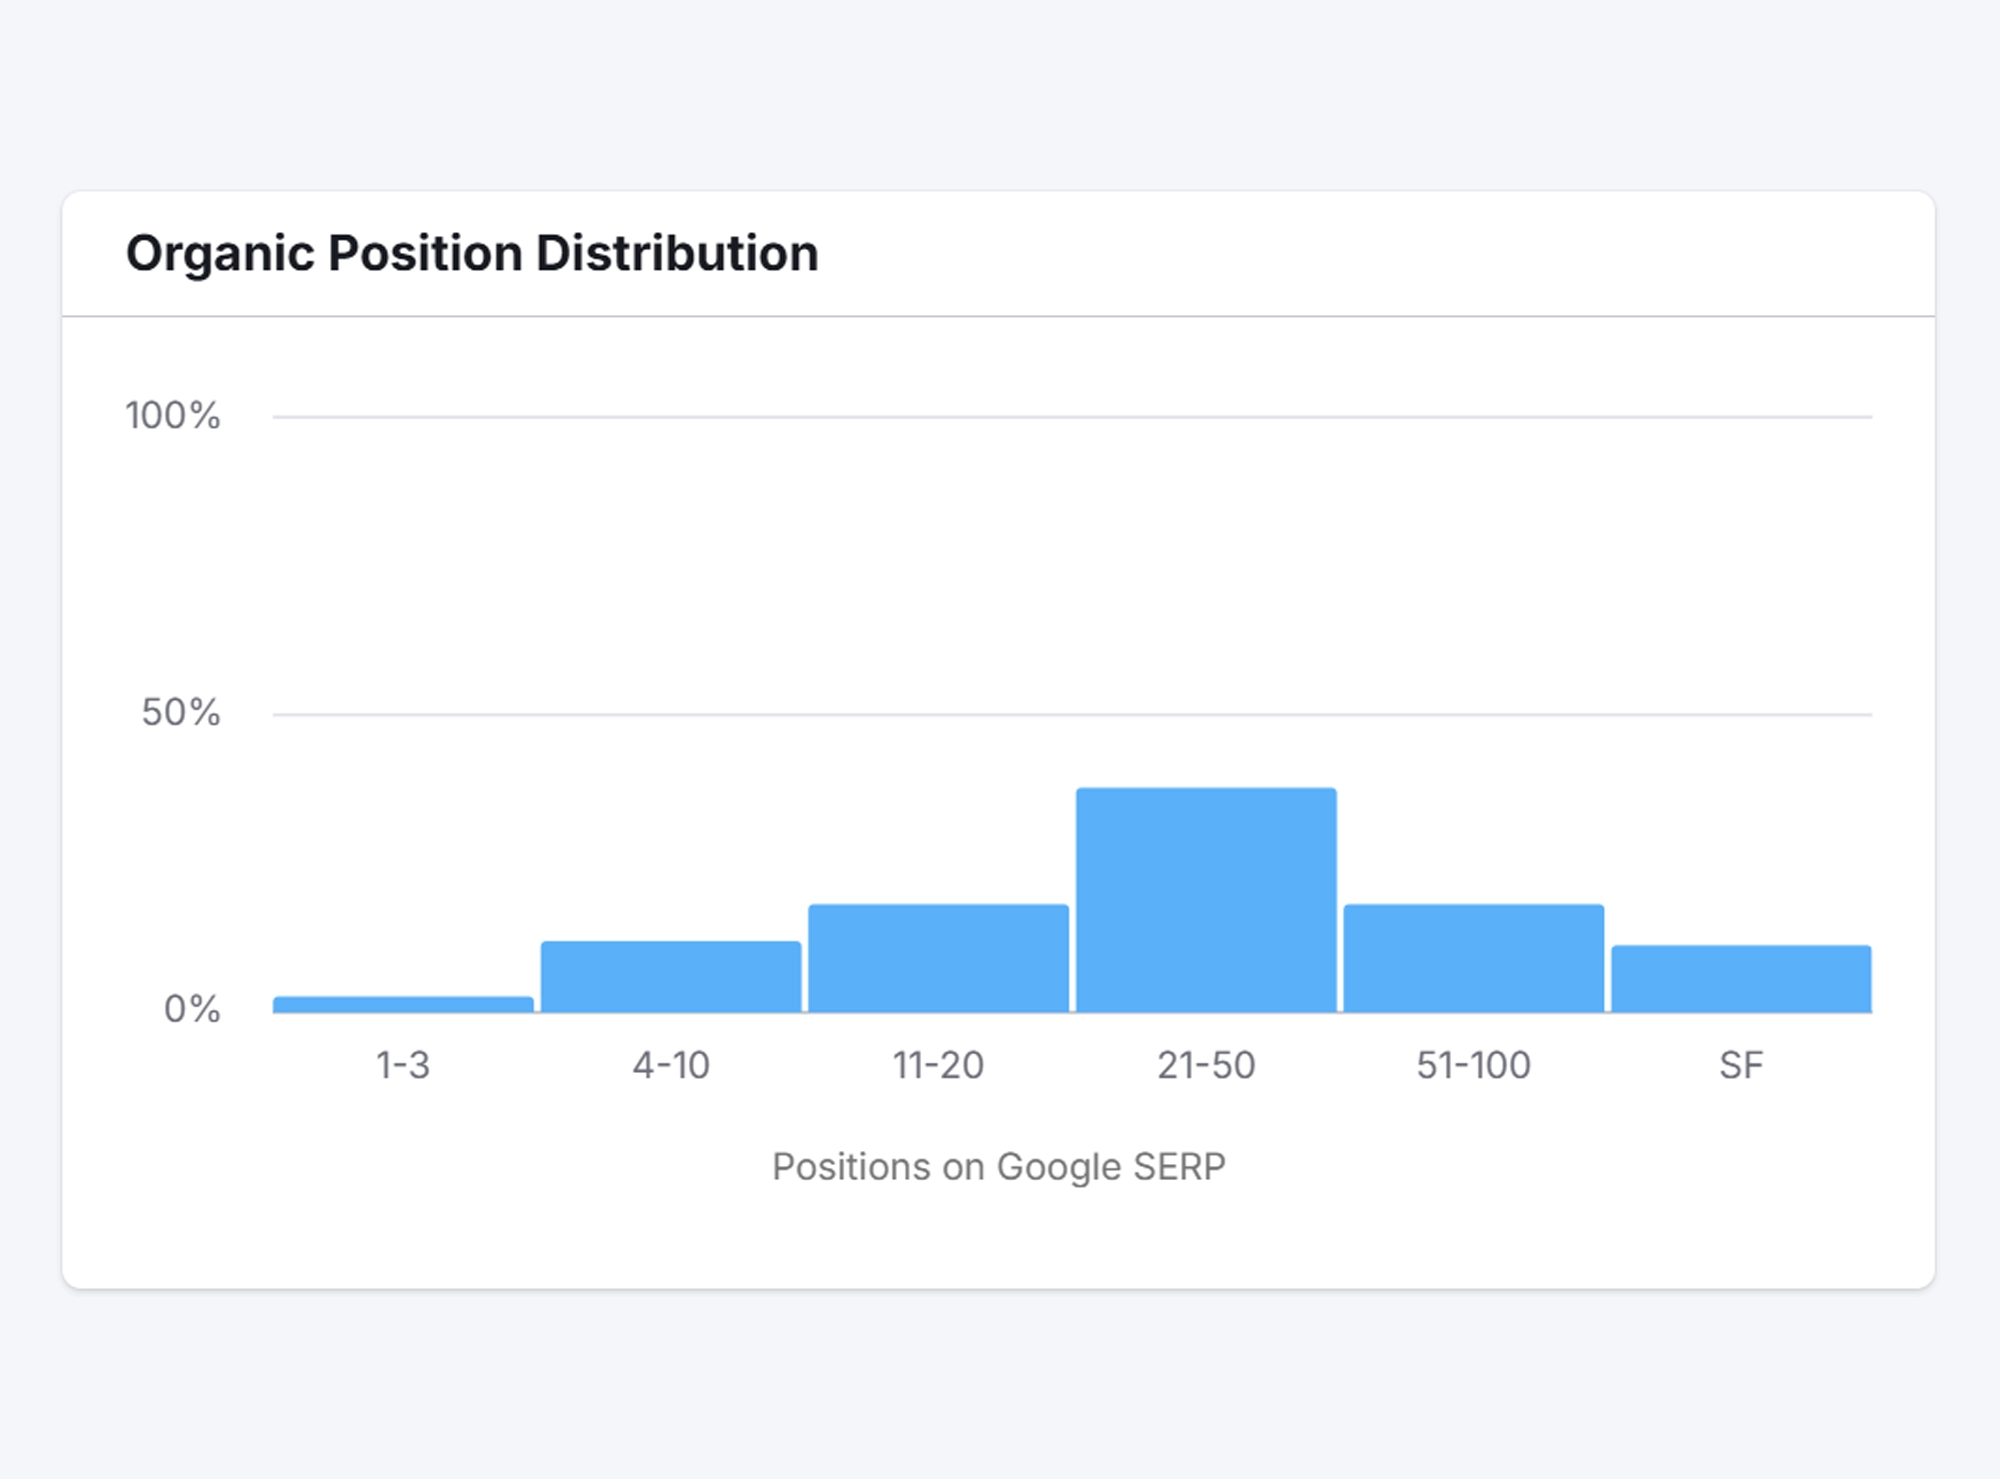Viewport: 2000px width, 1479px height.
Task: Click the 4-10 x-axis label
Action: [x=671, y=1066]
